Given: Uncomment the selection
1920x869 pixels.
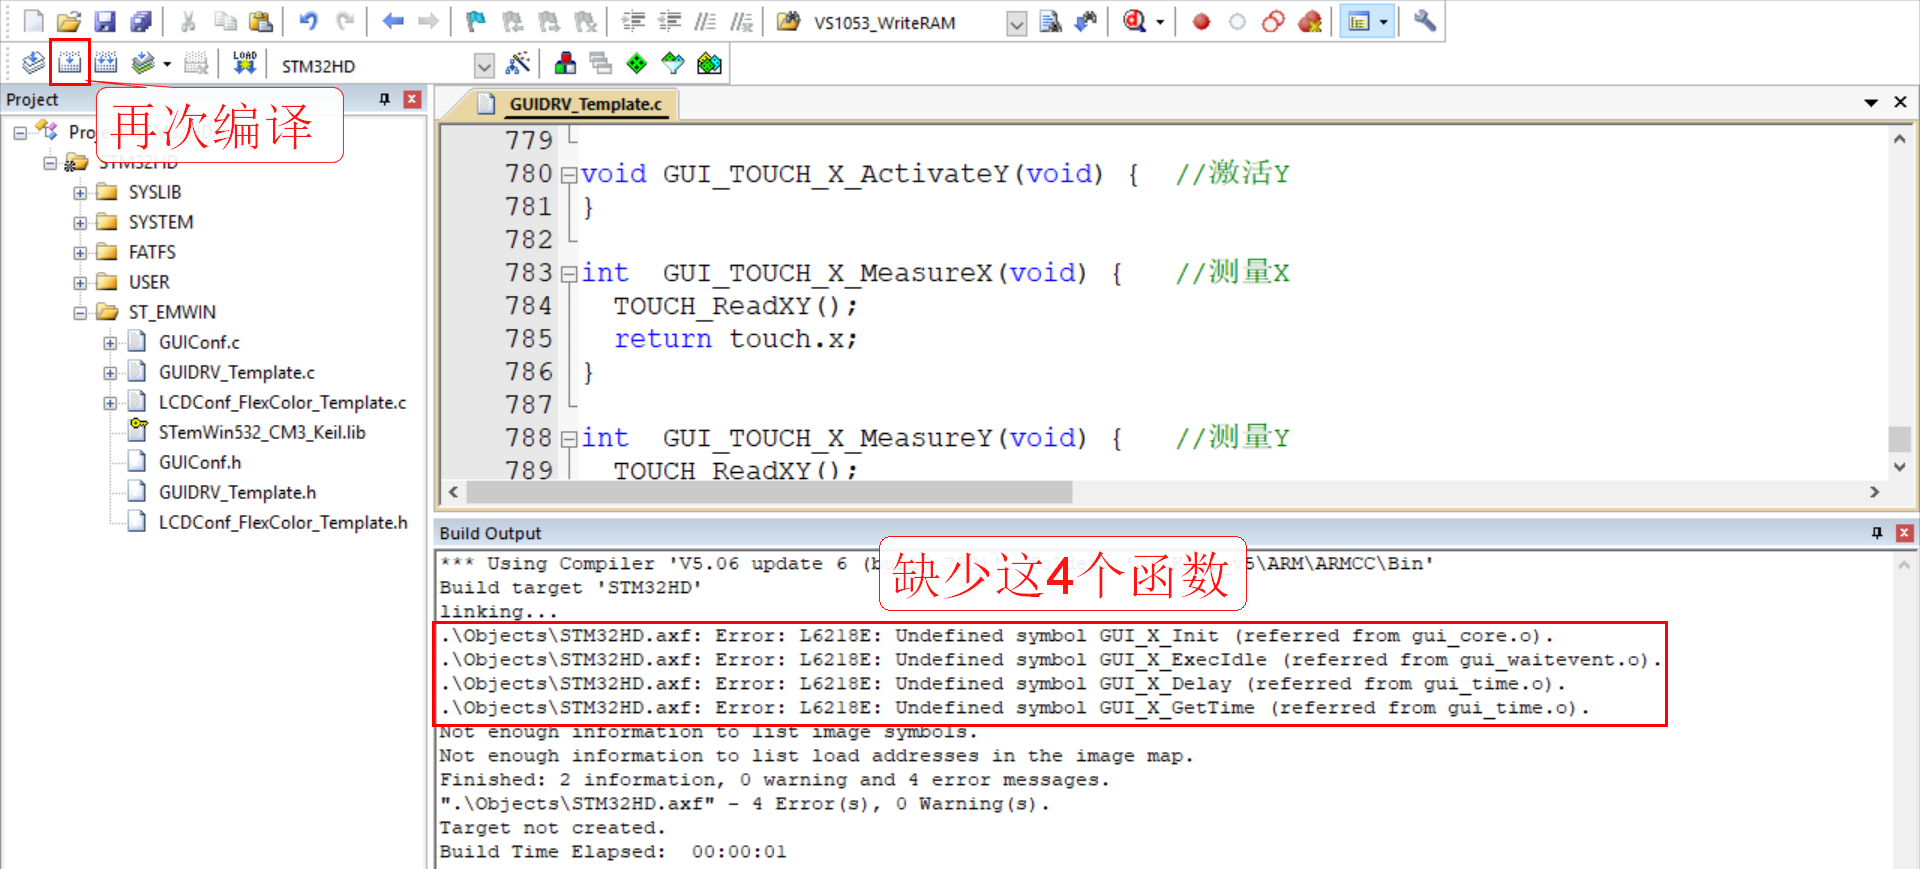Looking at the screenshot, I should click(x=741, y=21).
